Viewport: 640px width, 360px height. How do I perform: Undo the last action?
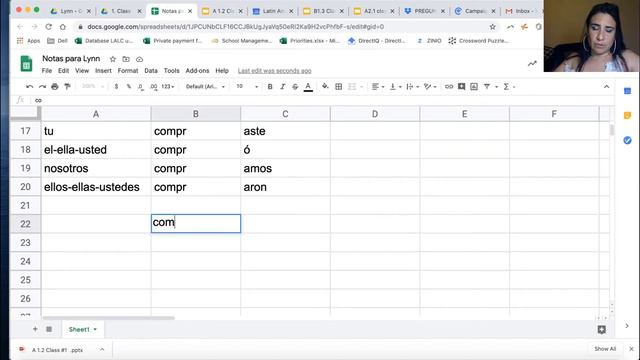(29, 87)
